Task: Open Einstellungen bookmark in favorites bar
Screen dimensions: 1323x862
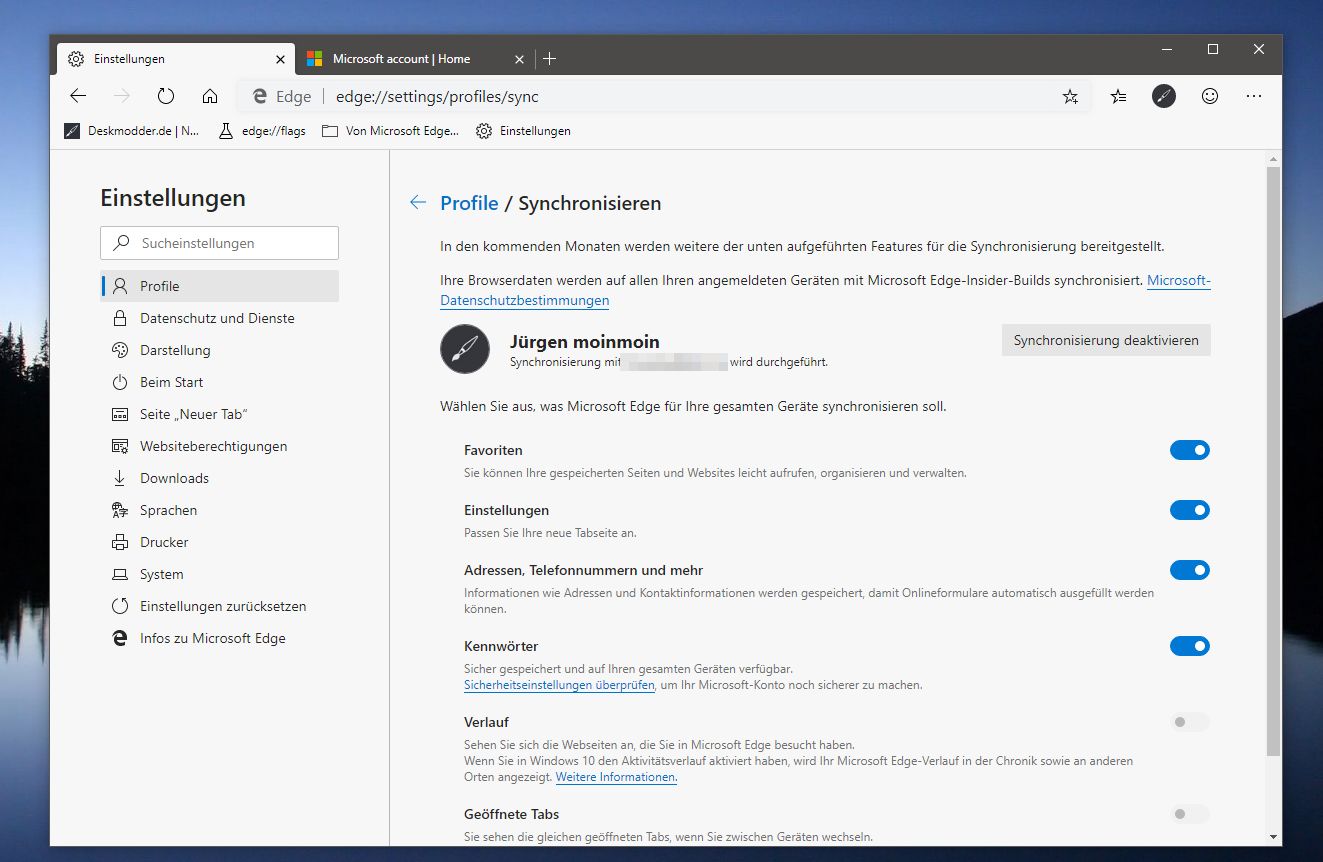Action: click(x=523, y=131)
